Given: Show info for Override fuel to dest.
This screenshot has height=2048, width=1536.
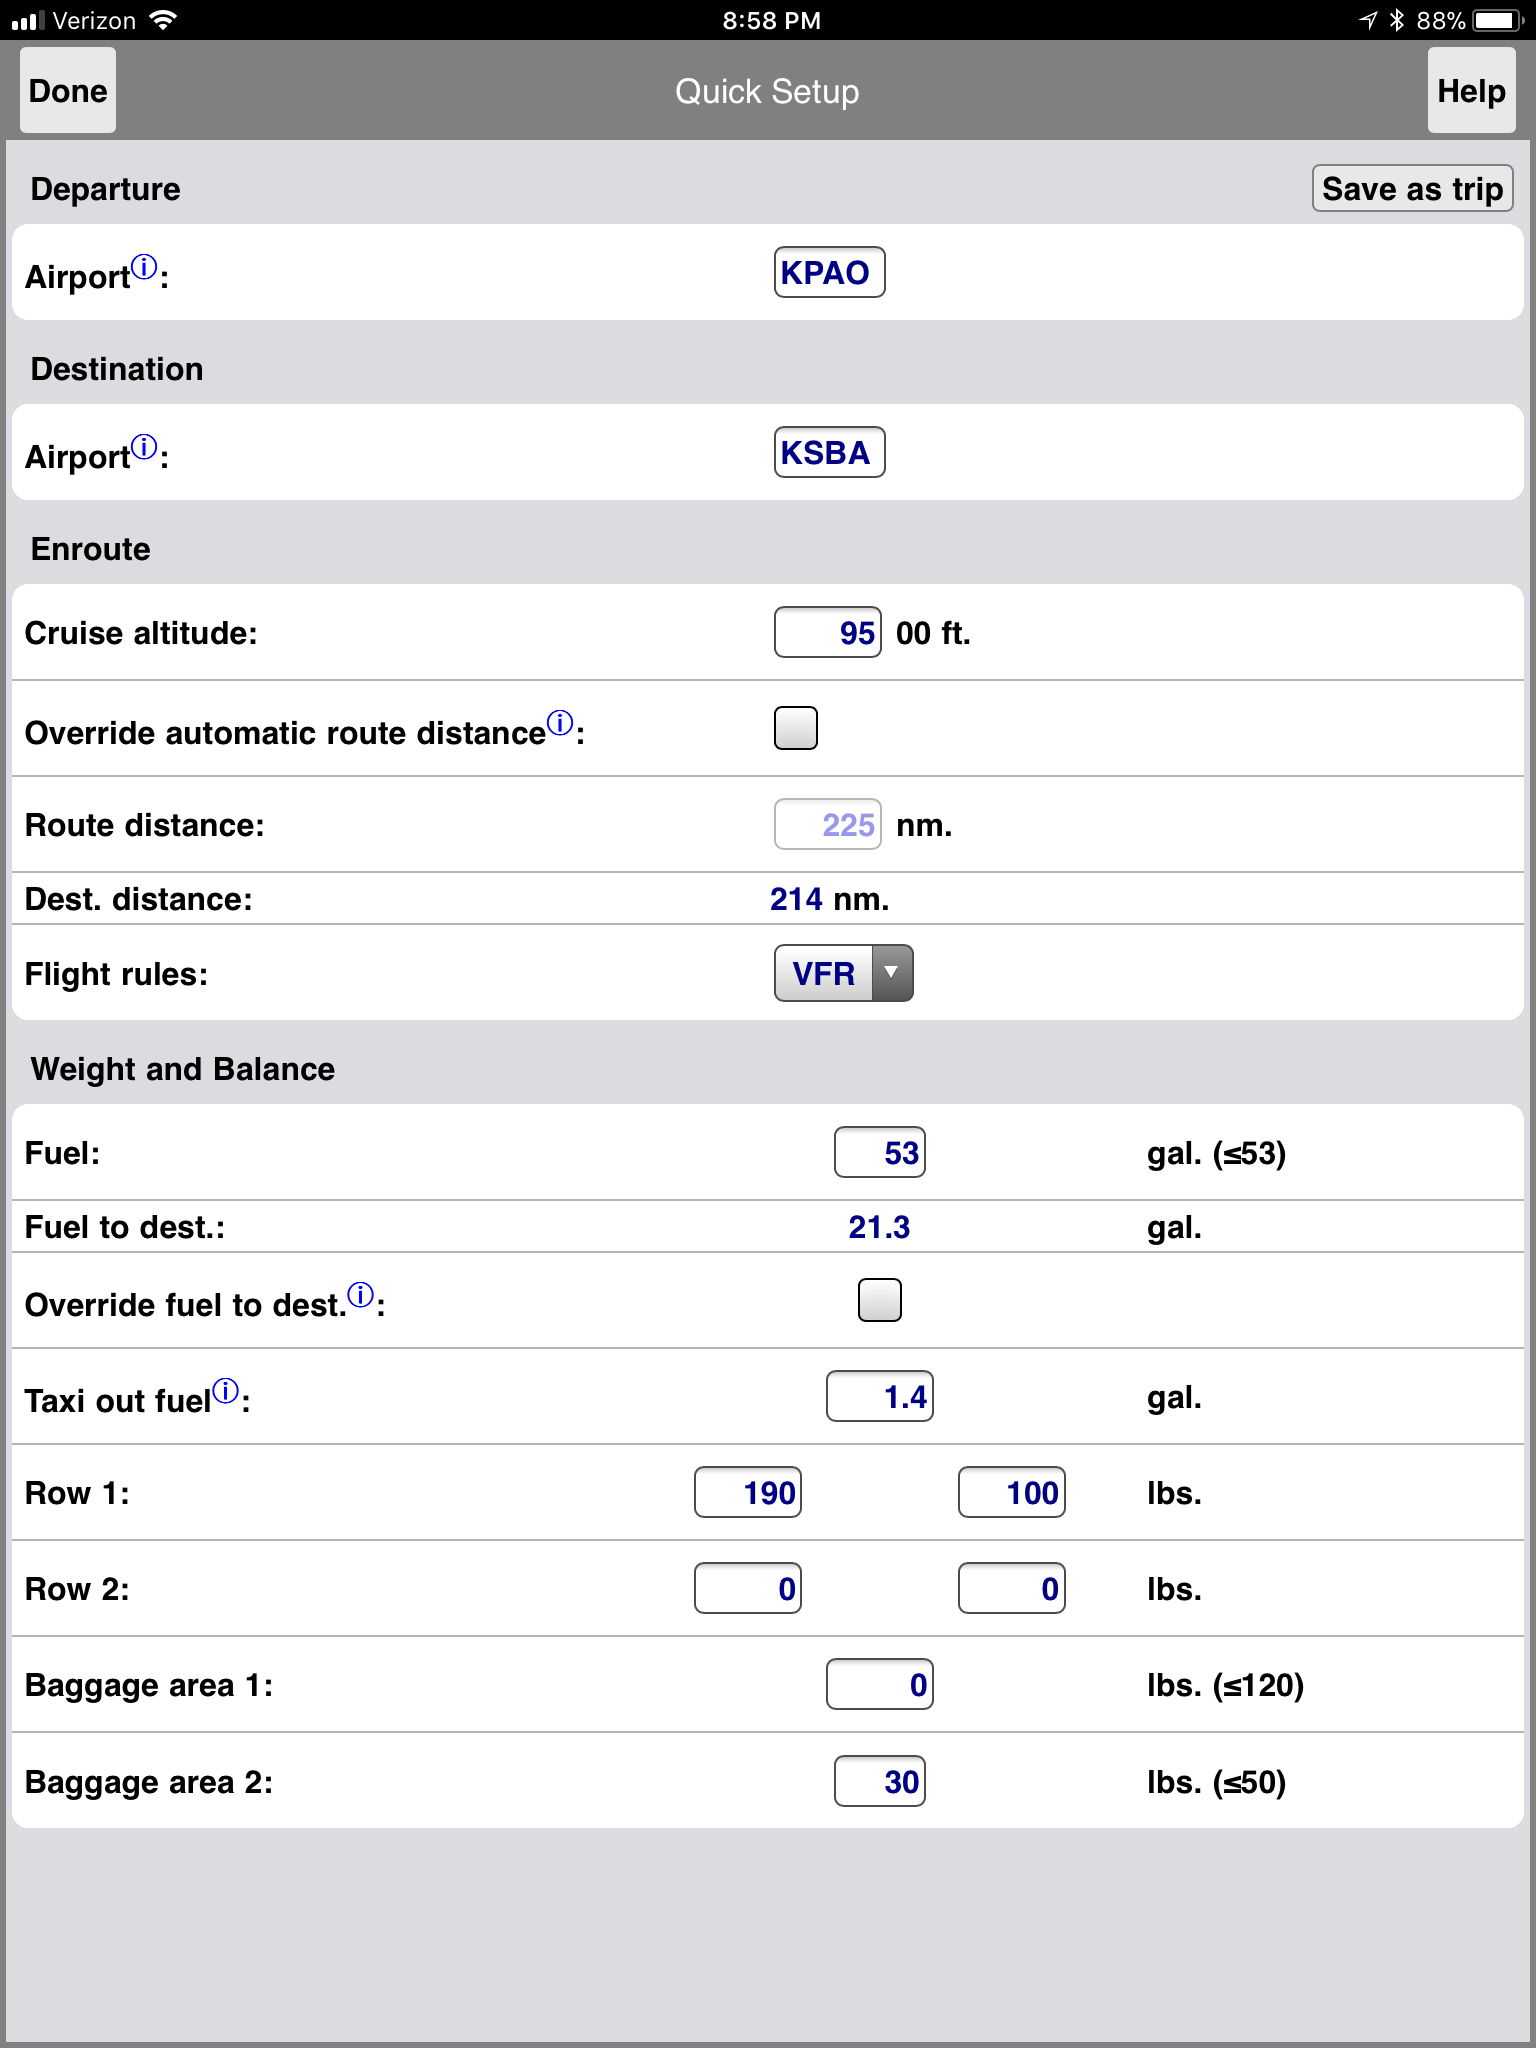Looking at the screenshot, I should (x=360, y=1295).
